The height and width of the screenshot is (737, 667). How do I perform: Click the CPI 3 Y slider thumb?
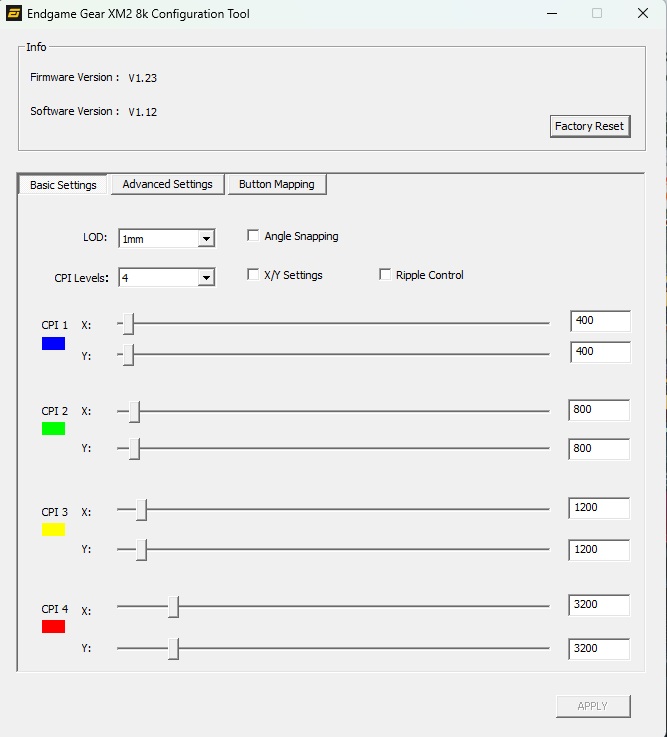point(141,550)
